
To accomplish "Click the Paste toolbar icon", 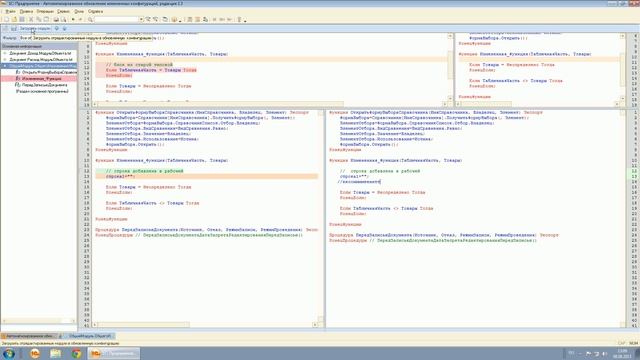I will (x=47, y=19).
